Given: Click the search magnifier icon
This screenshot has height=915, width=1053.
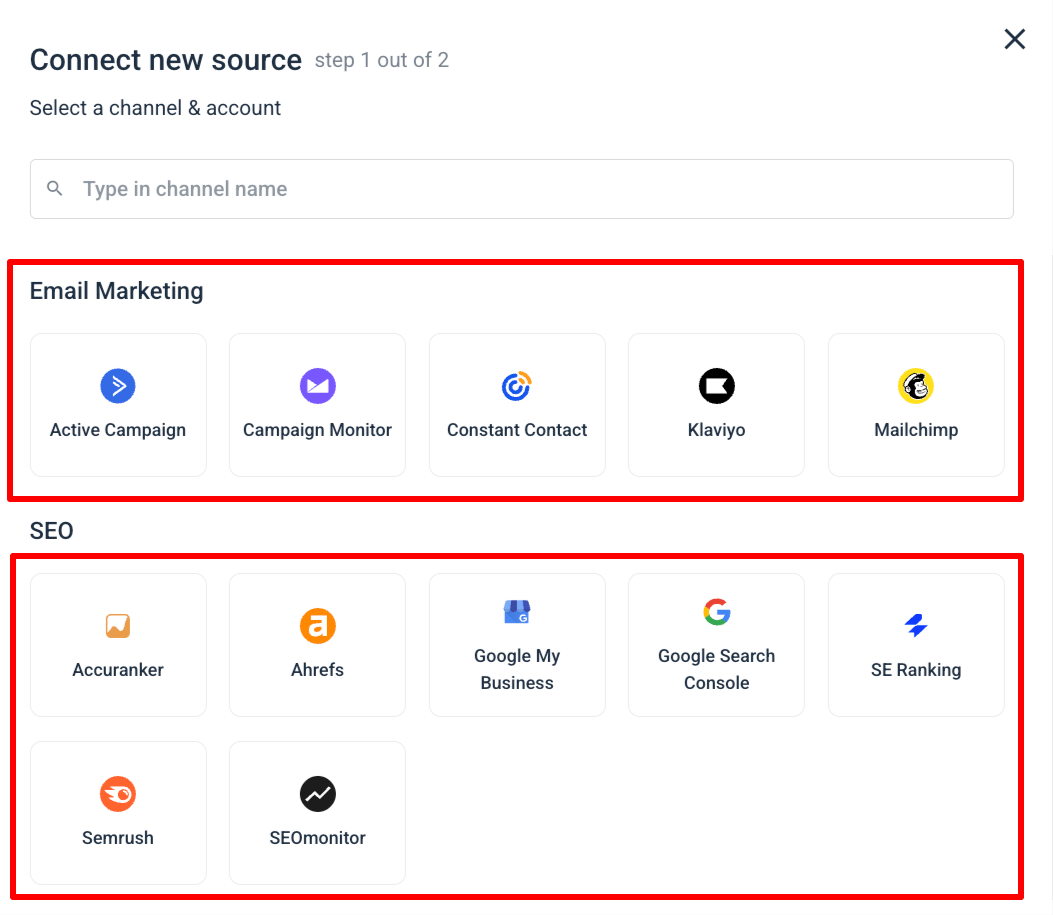Looking at the screenshot, I should [x=54, y=188].
